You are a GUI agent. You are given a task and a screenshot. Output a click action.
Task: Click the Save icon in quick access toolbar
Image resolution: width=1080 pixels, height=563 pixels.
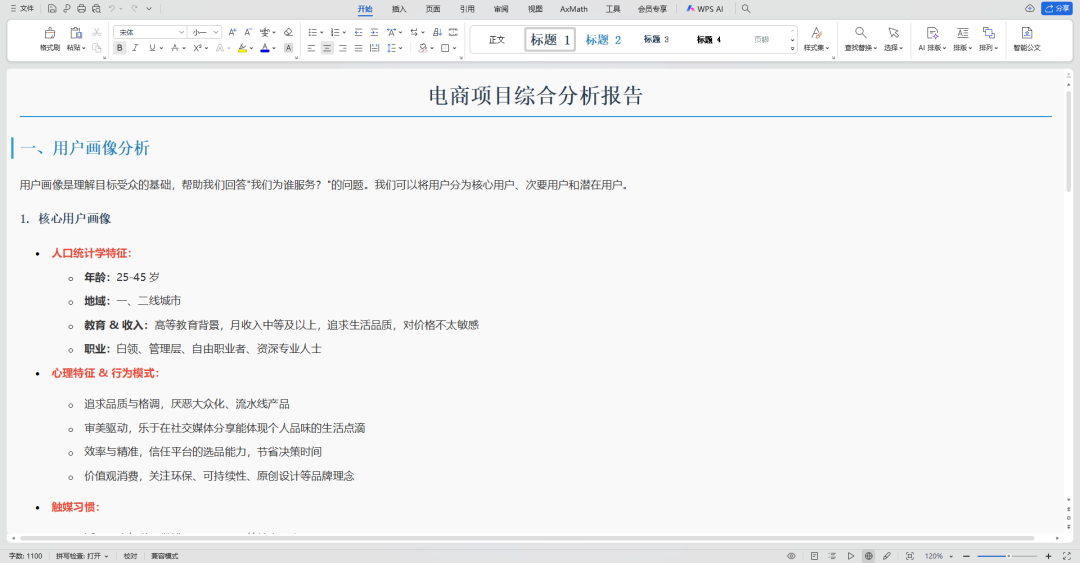tap(52, 9)
